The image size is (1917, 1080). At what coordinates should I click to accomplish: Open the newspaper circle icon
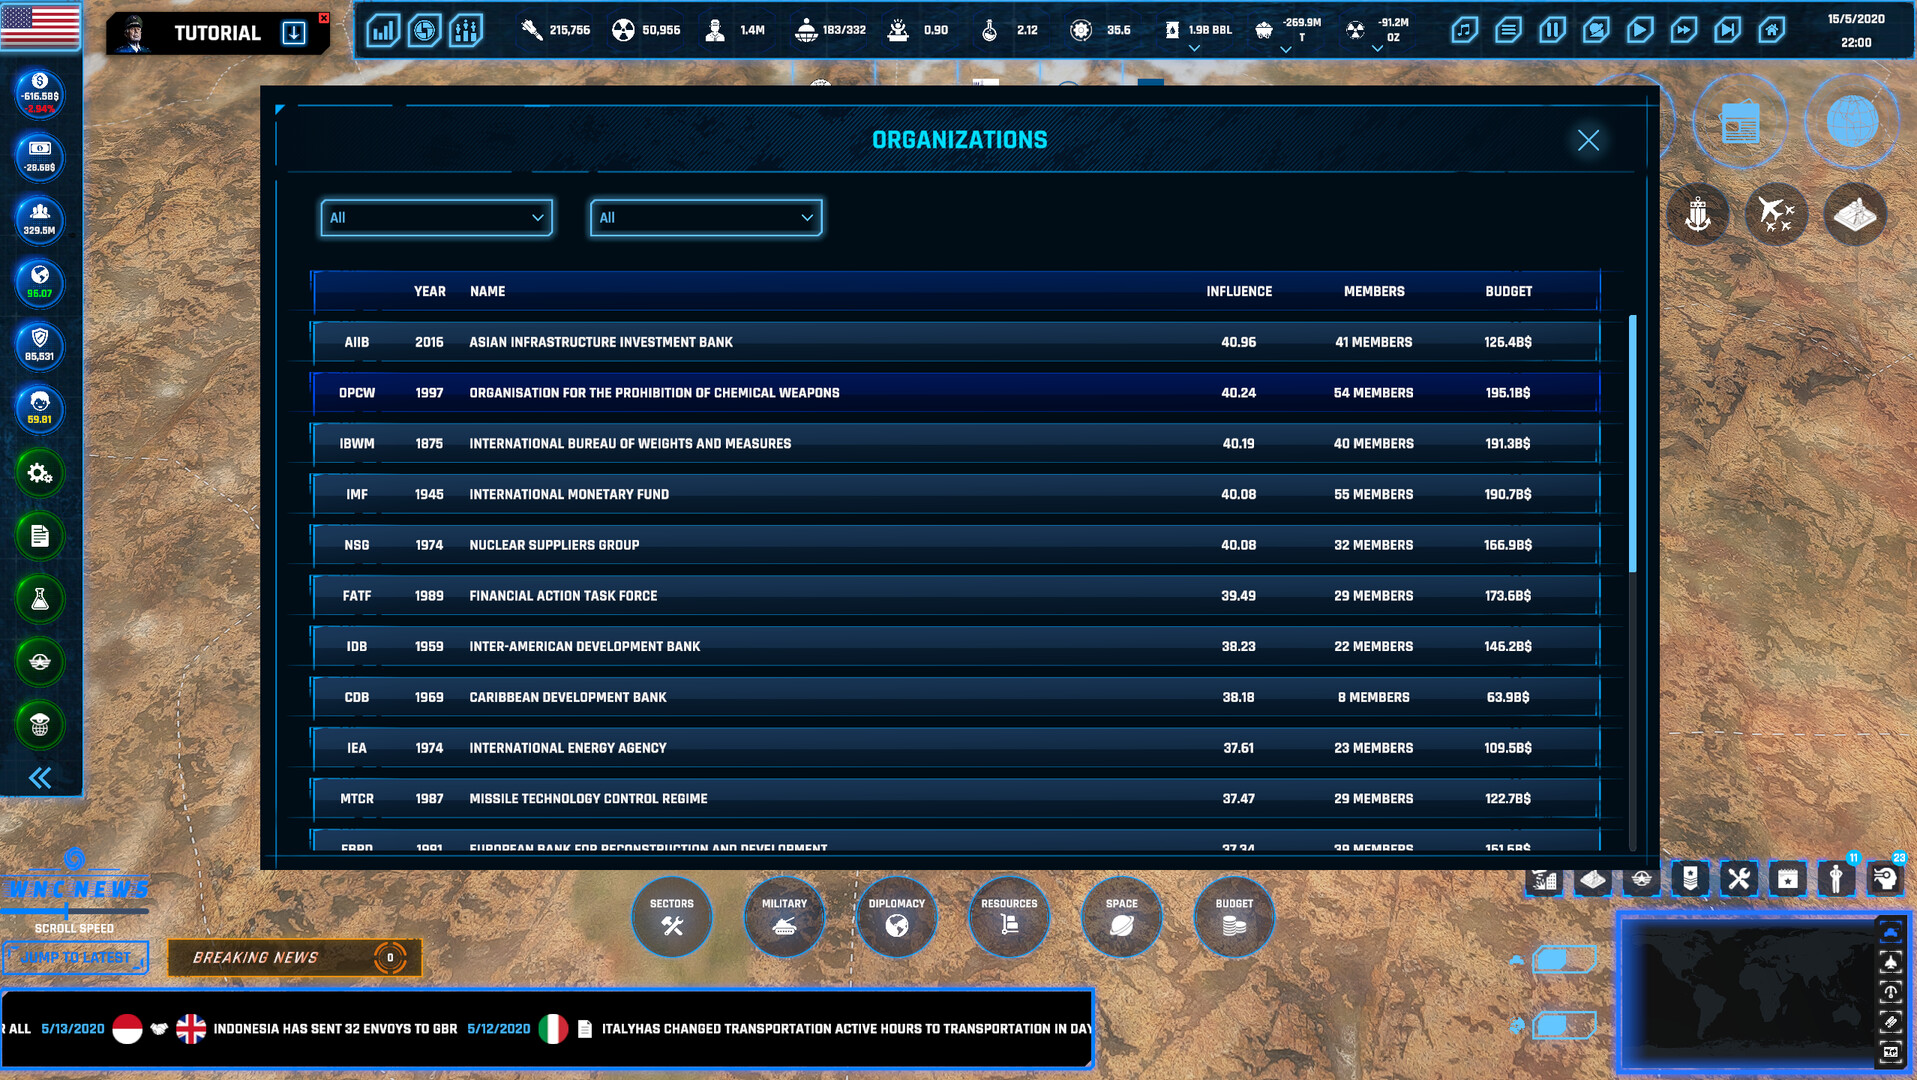1740,122
